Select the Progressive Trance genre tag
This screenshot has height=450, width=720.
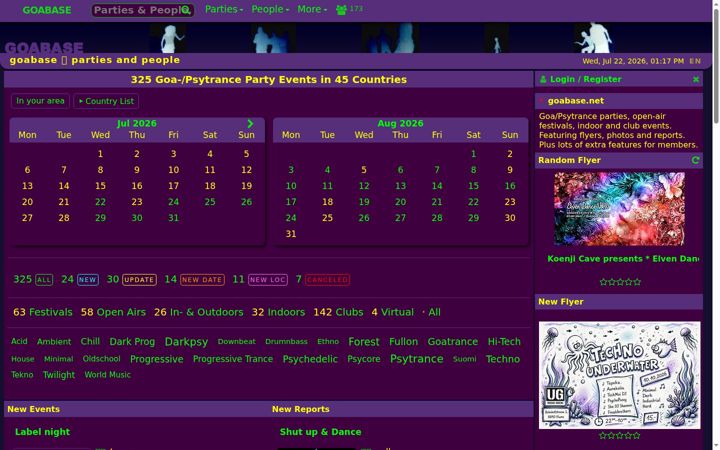[x=233, y=359]
